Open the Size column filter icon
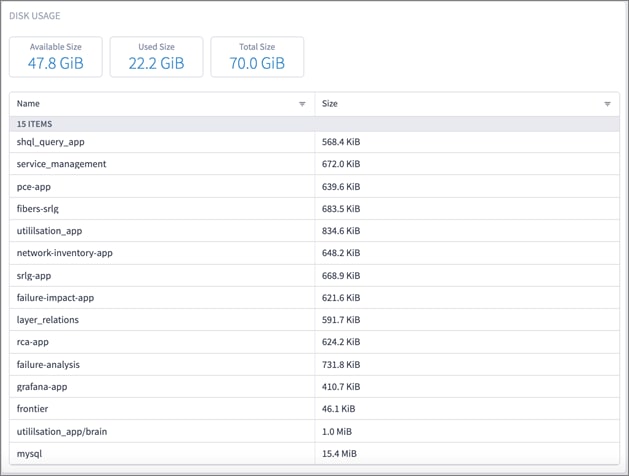Viewport: 629px width, 476px height. tap(607, 104)
